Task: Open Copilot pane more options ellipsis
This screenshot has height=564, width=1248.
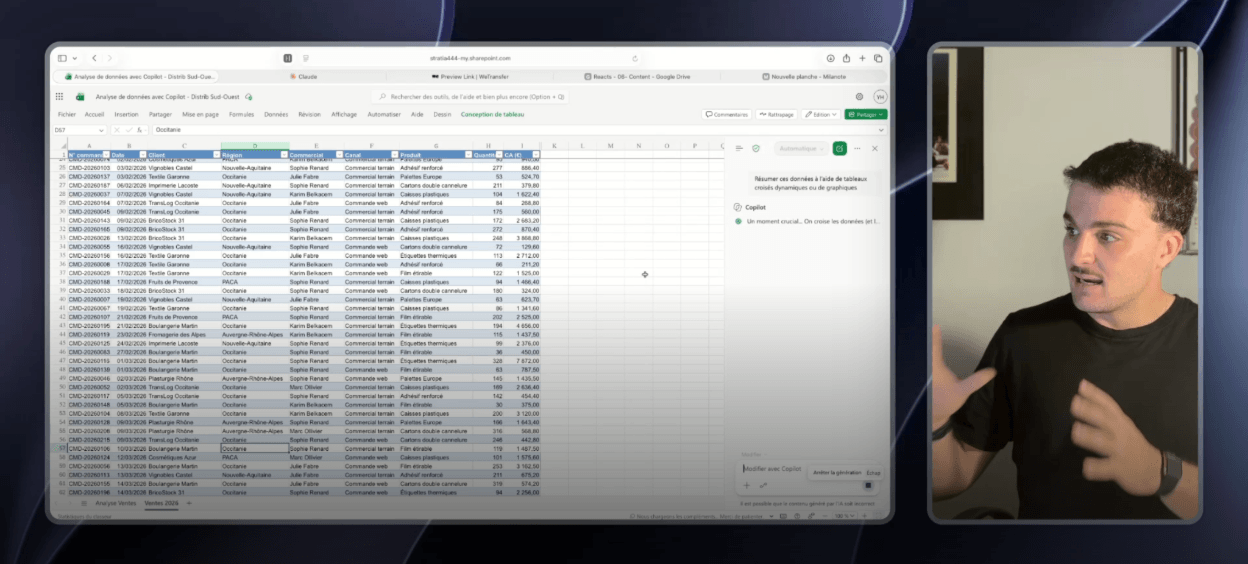Action: [858, 148]
